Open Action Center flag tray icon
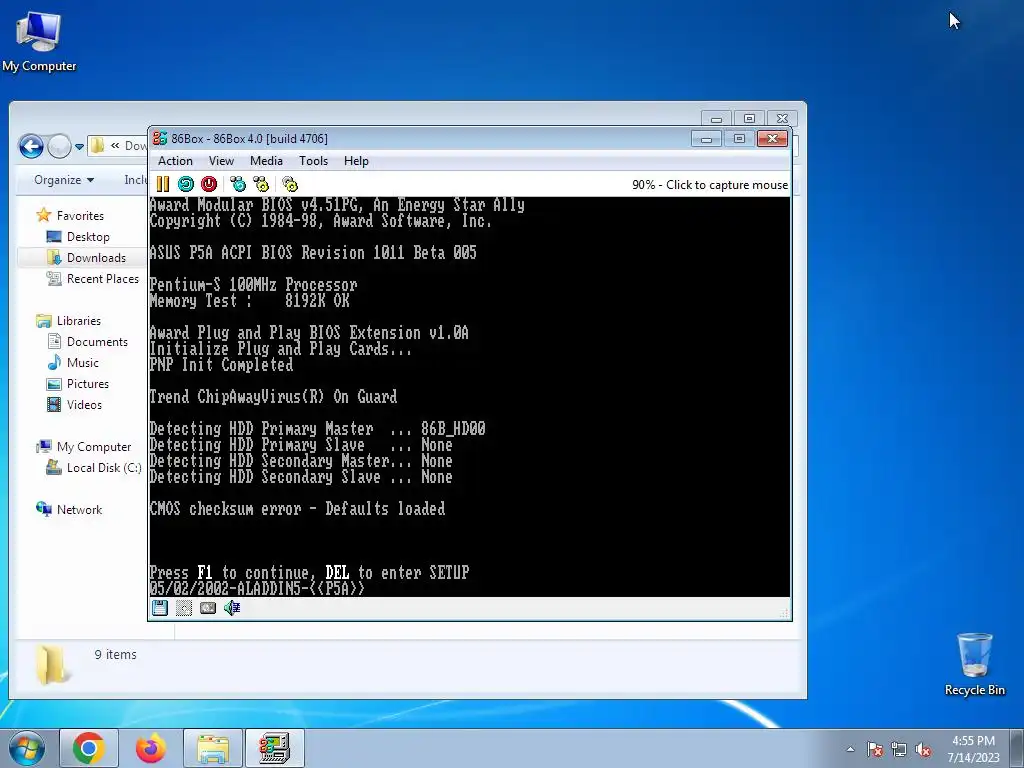This screenshot has width=1024, height=768. pos(875,749)
